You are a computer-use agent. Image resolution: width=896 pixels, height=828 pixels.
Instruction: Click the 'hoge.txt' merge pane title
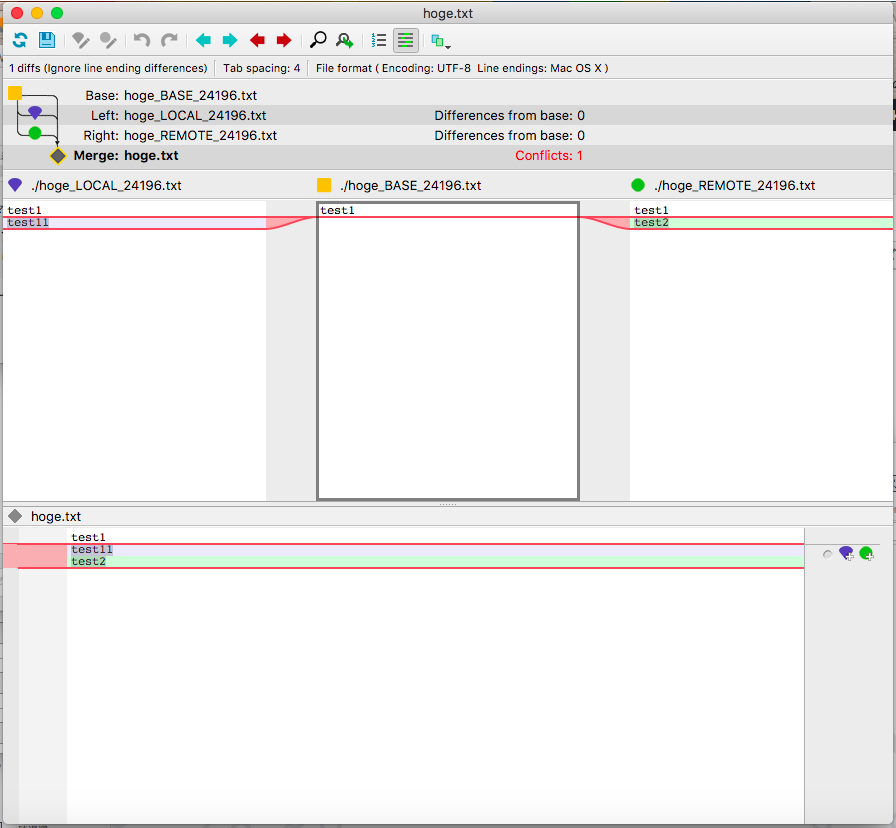(56, 517)
